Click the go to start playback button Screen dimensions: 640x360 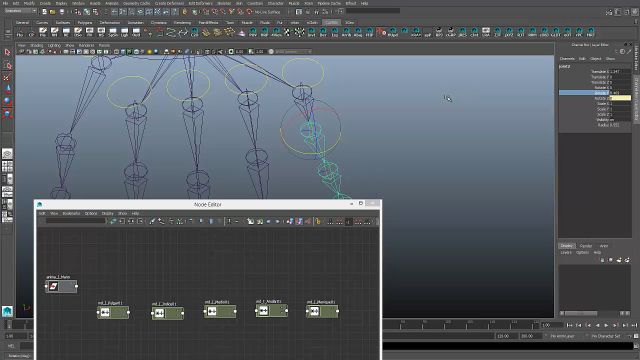569,325
